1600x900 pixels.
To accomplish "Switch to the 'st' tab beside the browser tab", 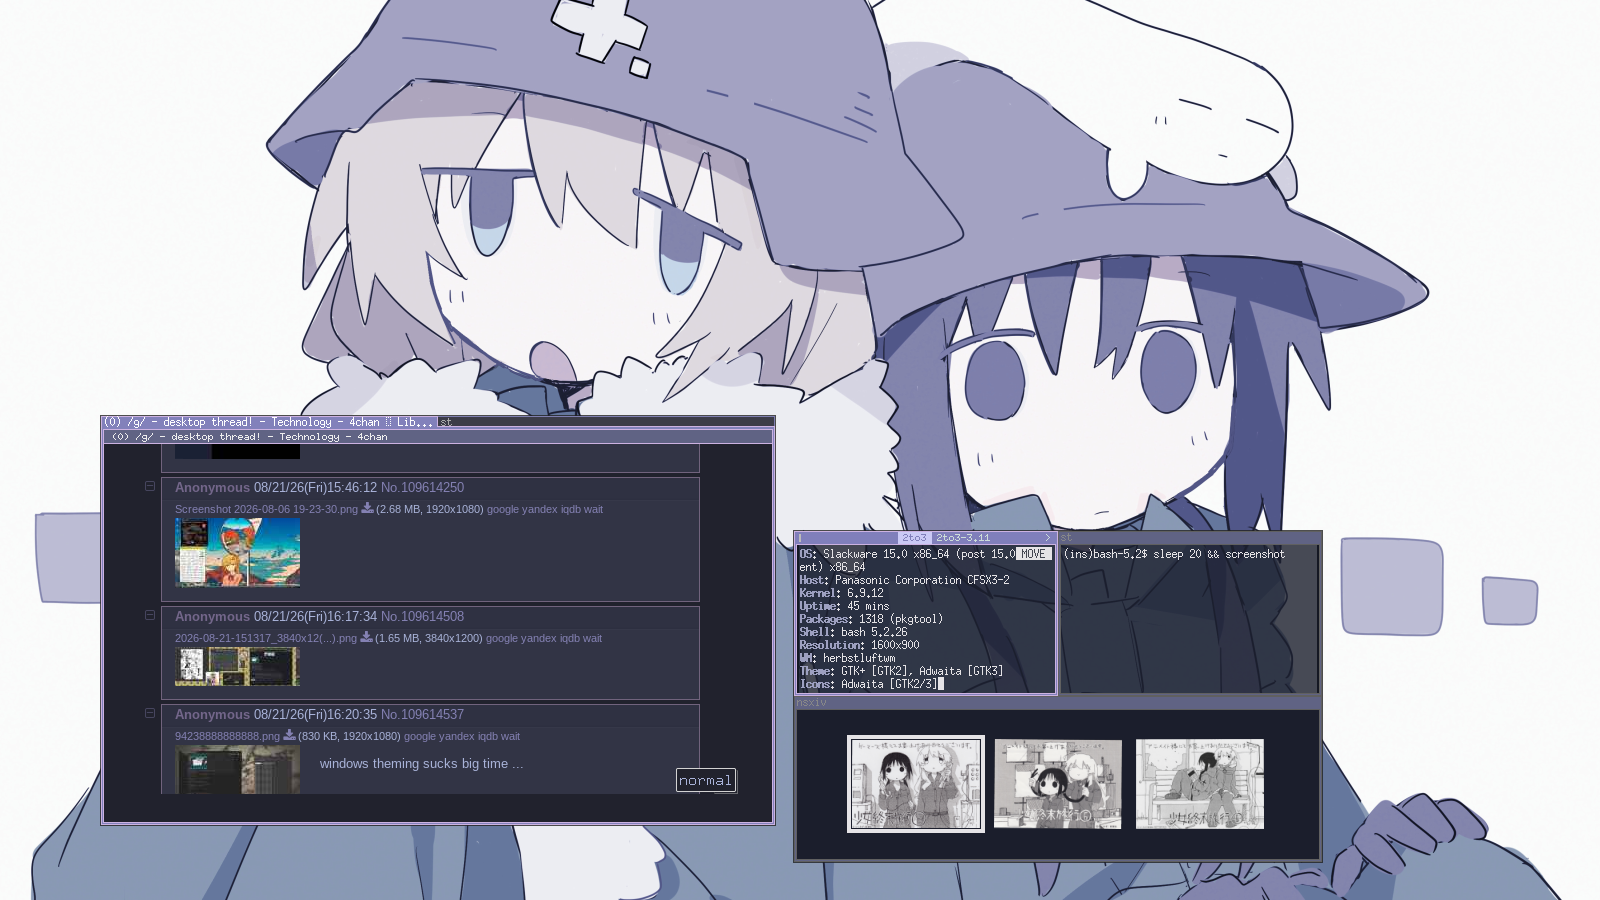I will (x=606, y=422).
